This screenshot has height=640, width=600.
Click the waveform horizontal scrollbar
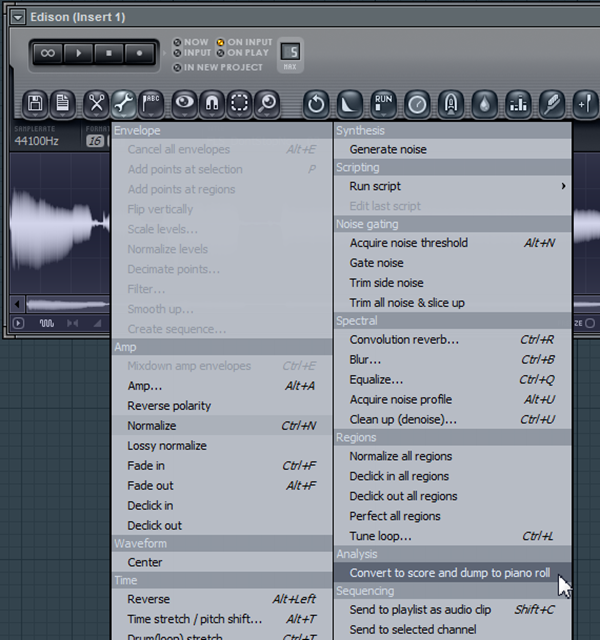tap(60, 304)
